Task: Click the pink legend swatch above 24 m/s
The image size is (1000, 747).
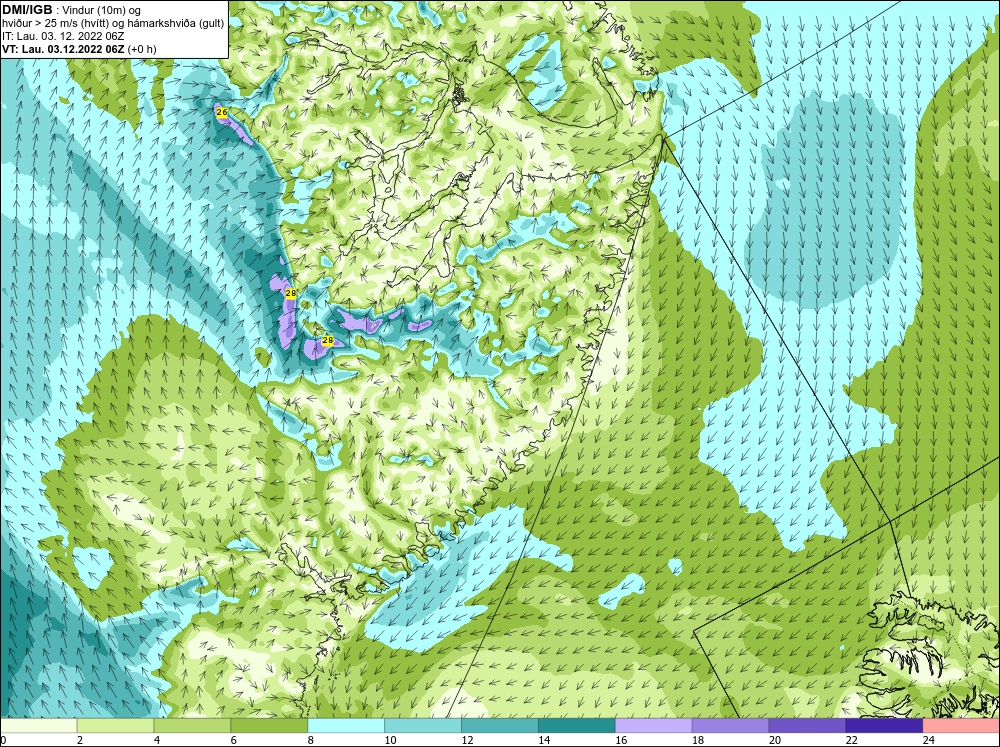Action: (x=961, y=726)
